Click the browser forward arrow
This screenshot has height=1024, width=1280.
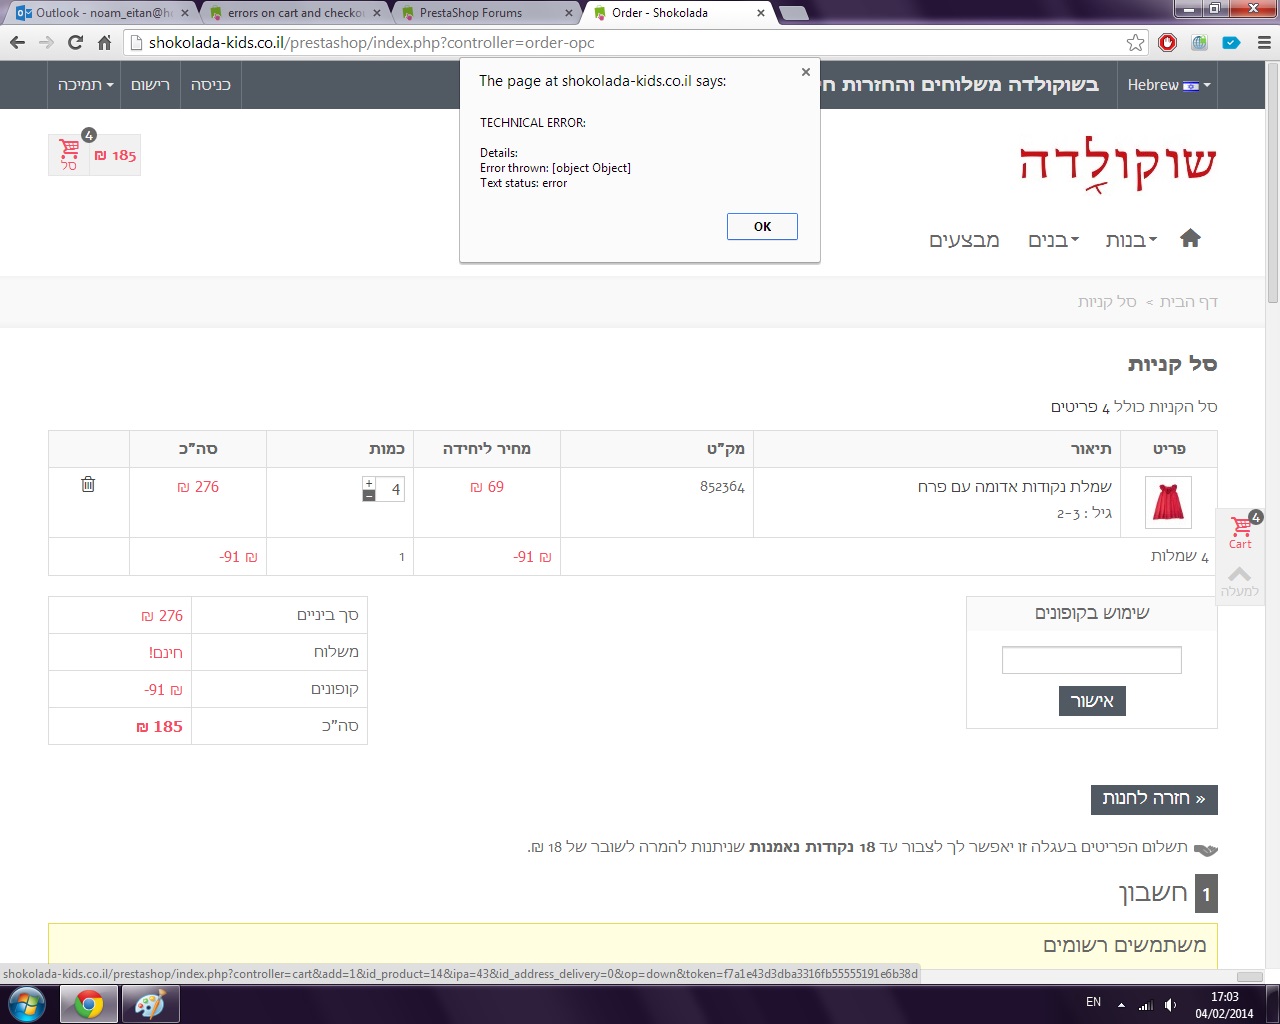point(46,43)
